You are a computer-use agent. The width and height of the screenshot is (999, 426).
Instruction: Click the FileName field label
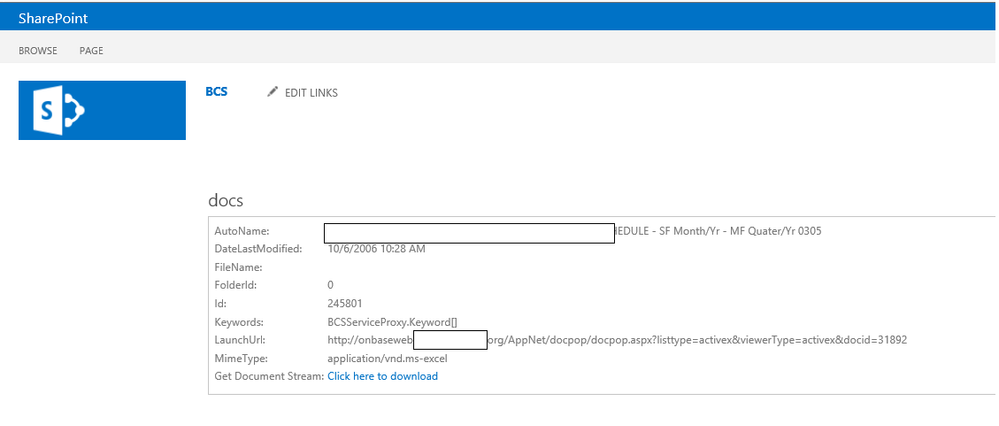[238, 267]
